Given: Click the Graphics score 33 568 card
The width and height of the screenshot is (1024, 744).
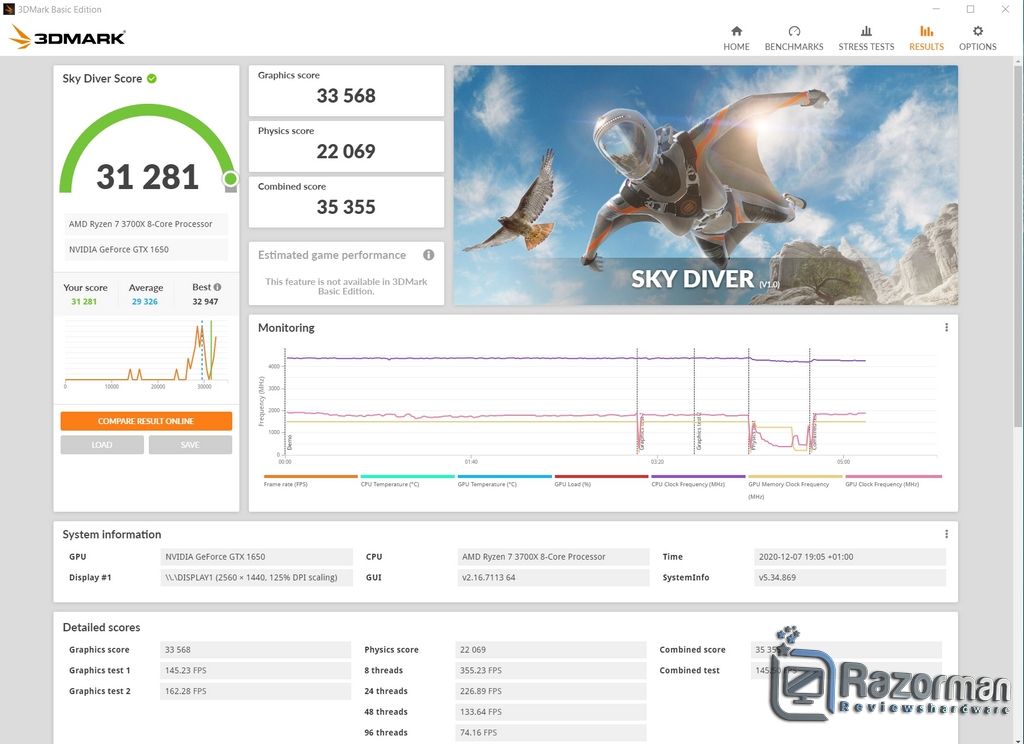Looking at the screenshot, I should [x=346, y=90].
